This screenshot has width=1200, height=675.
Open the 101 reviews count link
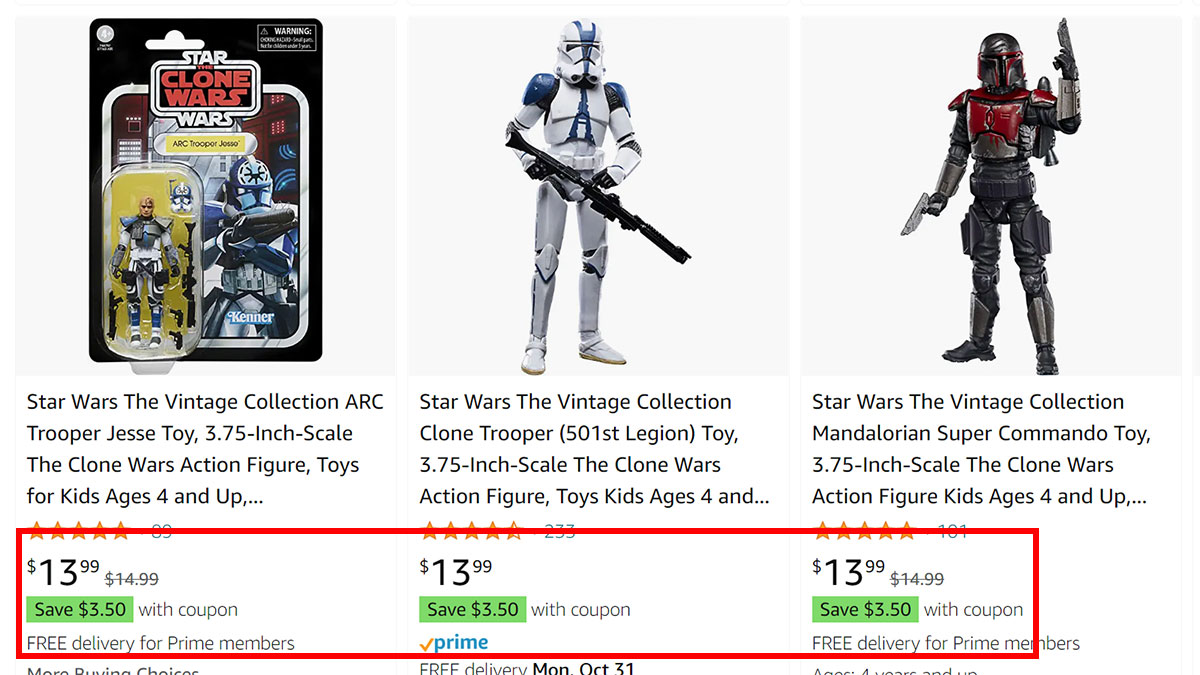coord(952,531)
